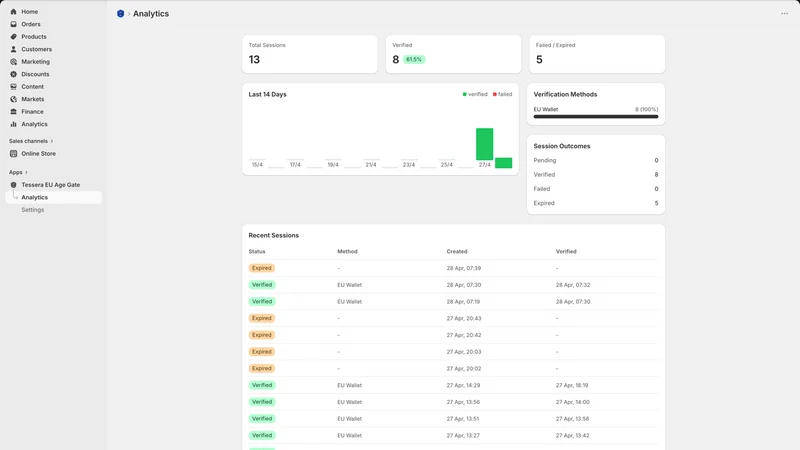Open Markets in the sidebar
The image size is (800, 450).
coord(33,99)
